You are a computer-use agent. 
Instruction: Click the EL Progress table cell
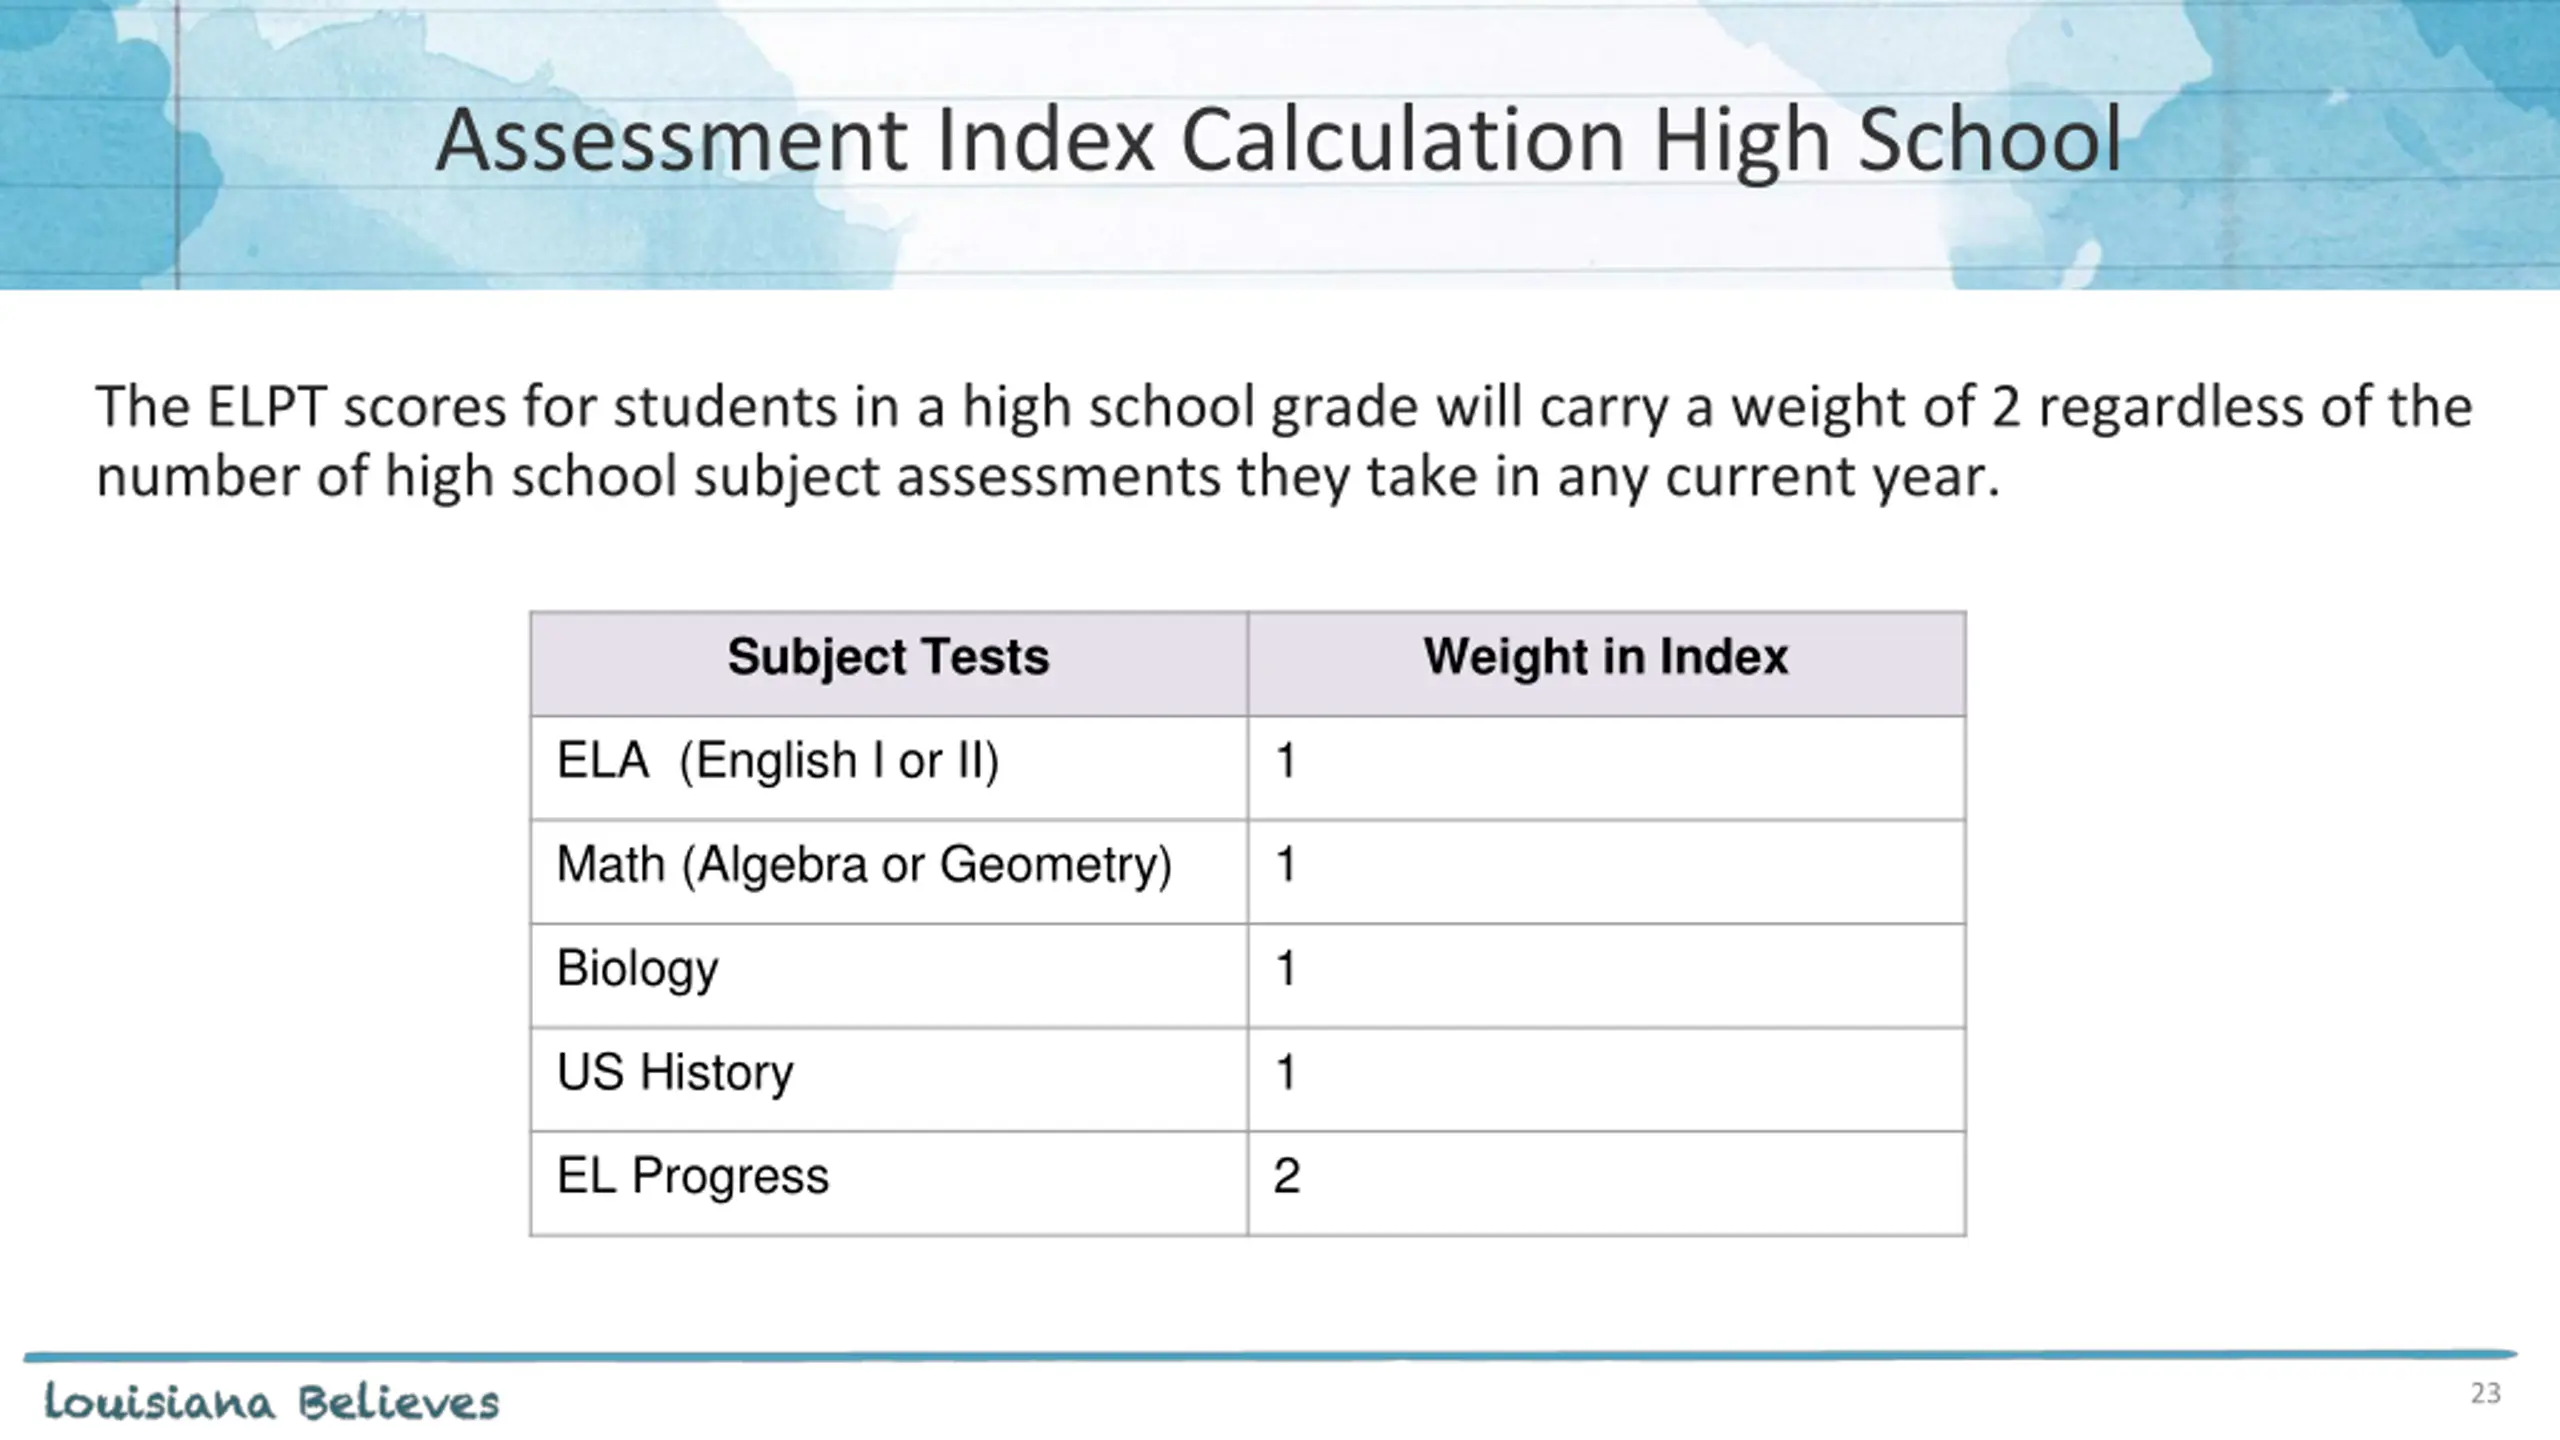(889, 1184)
